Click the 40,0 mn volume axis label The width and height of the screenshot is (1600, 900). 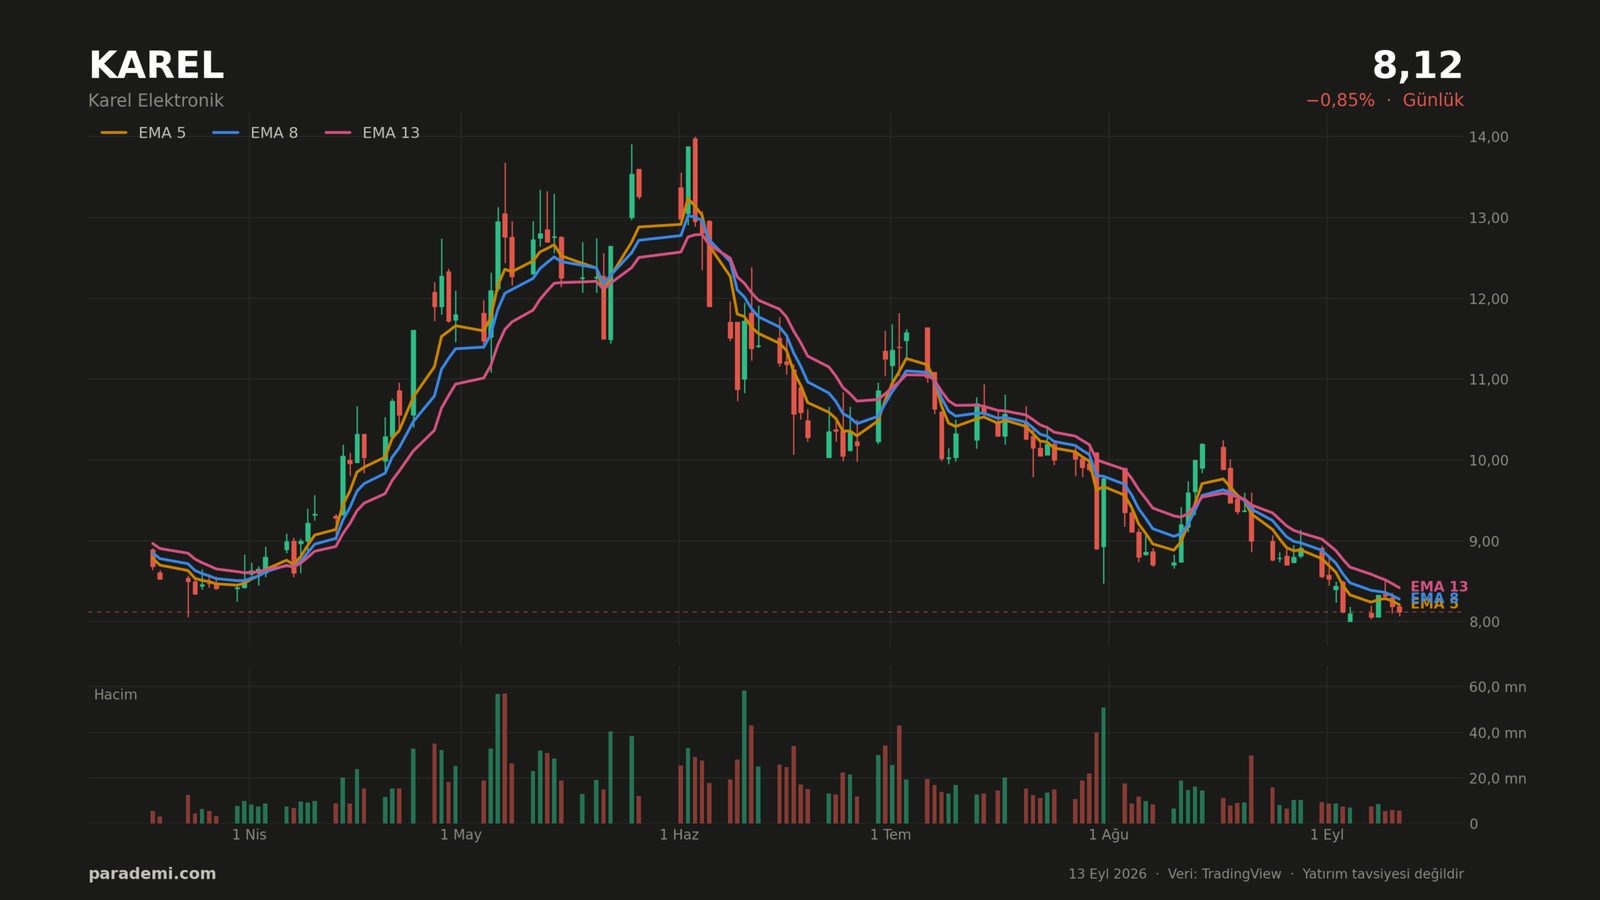tap(1497, 733)
